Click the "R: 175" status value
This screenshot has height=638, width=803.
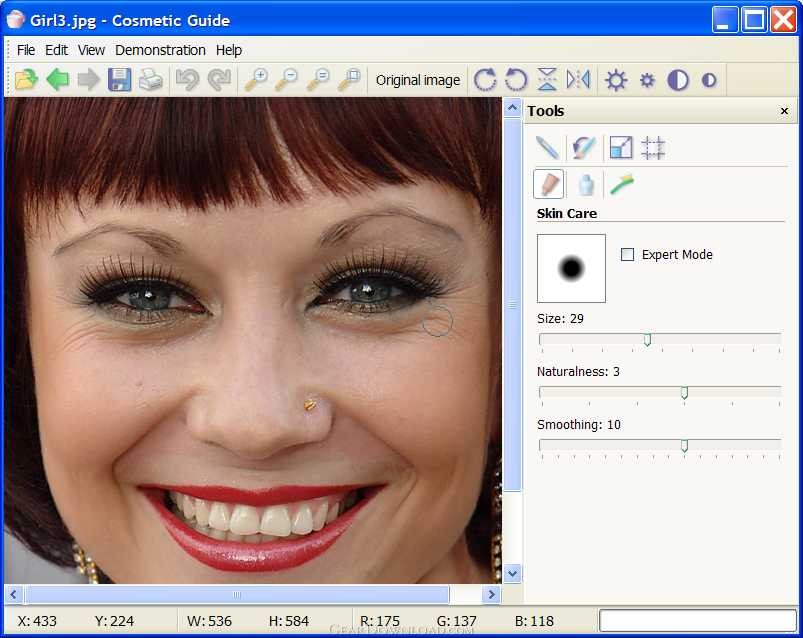coord(379,621)
